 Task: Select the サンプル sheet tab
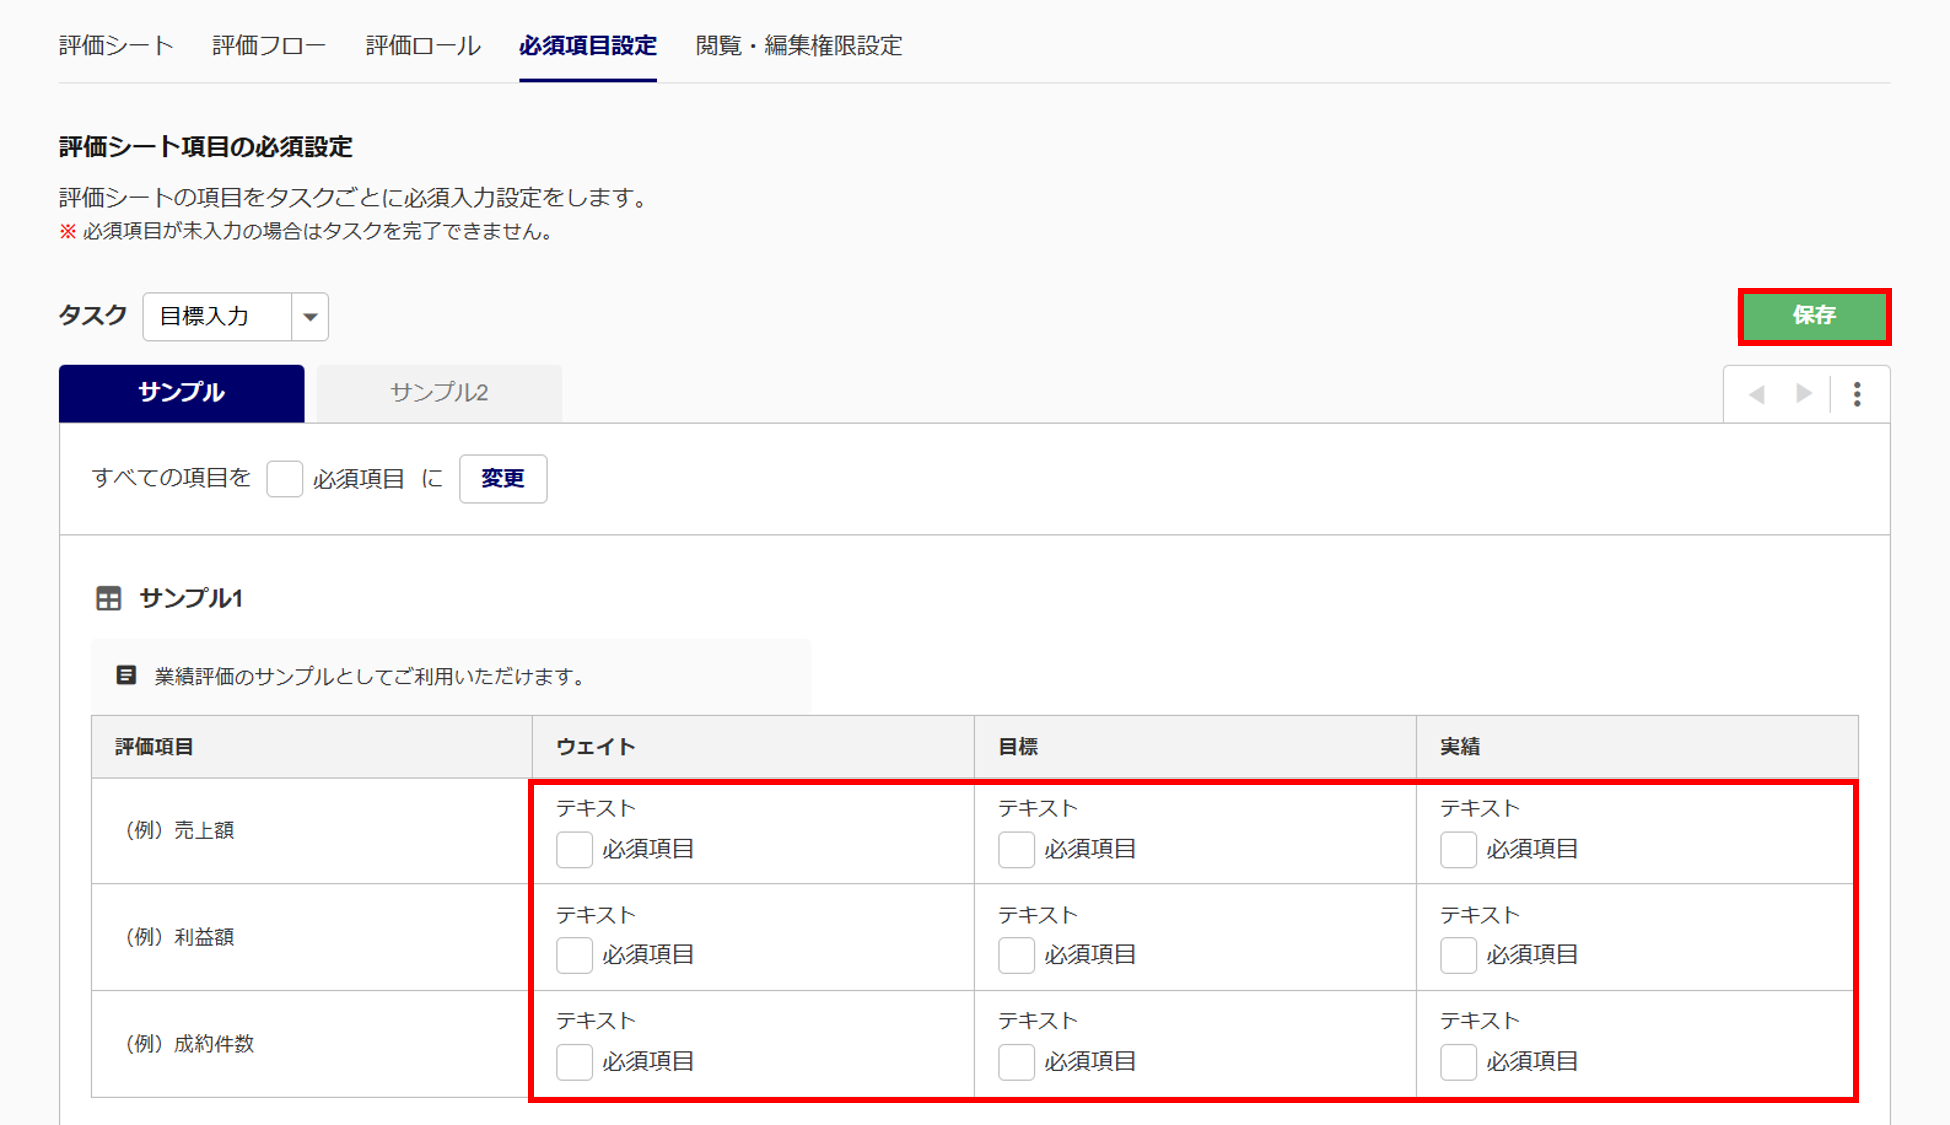(x=181, y=393)
